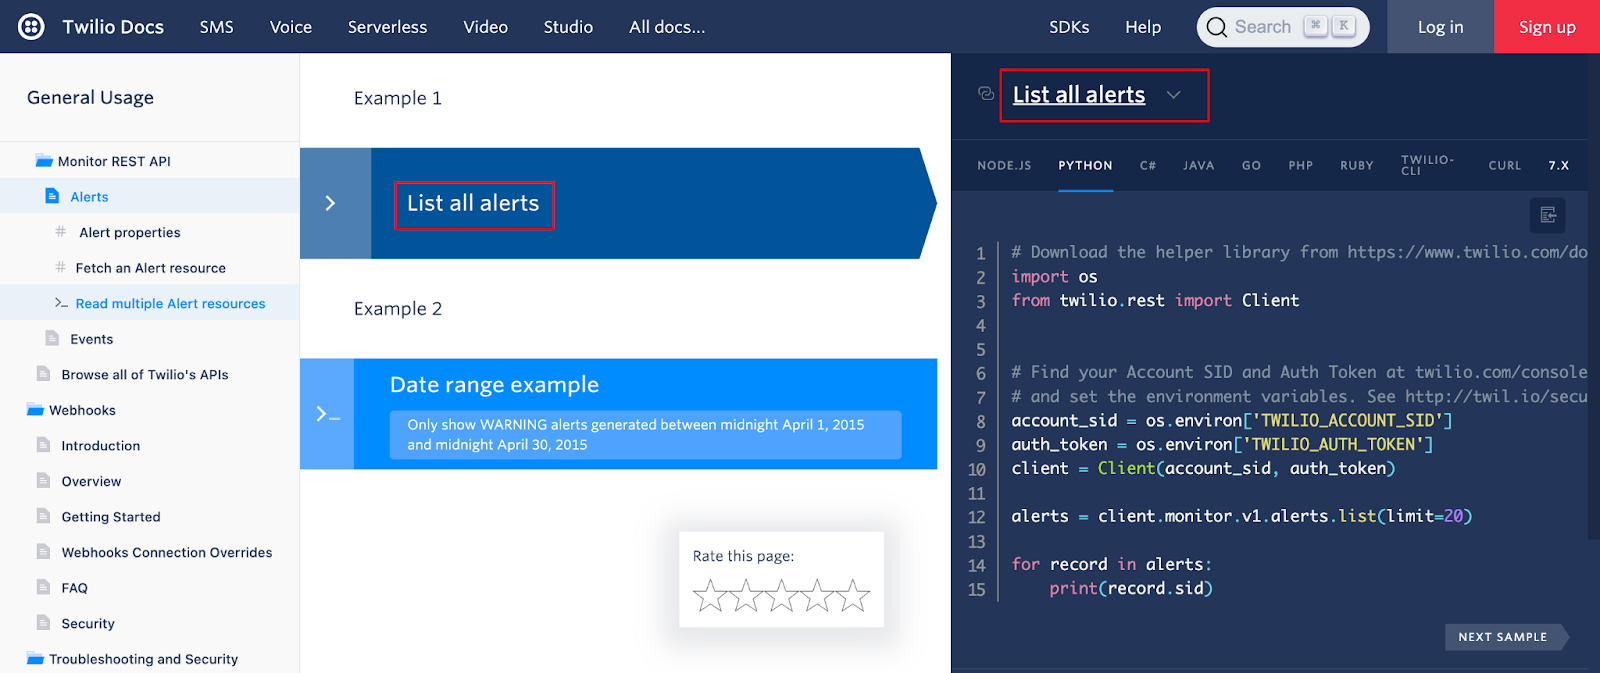
Task: Click the copy code icon button
Action: [1547, 215]
